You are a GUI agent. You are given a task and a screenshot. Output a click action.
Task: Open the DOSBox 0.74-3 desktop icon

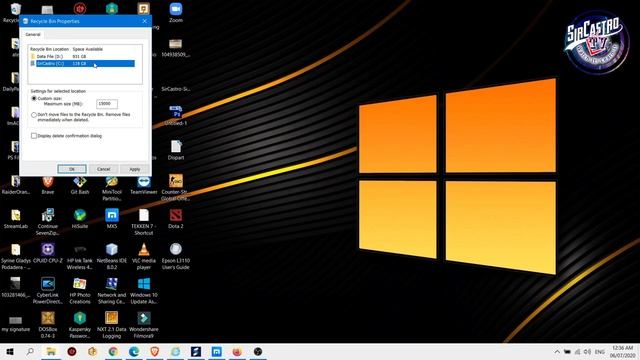48,325
